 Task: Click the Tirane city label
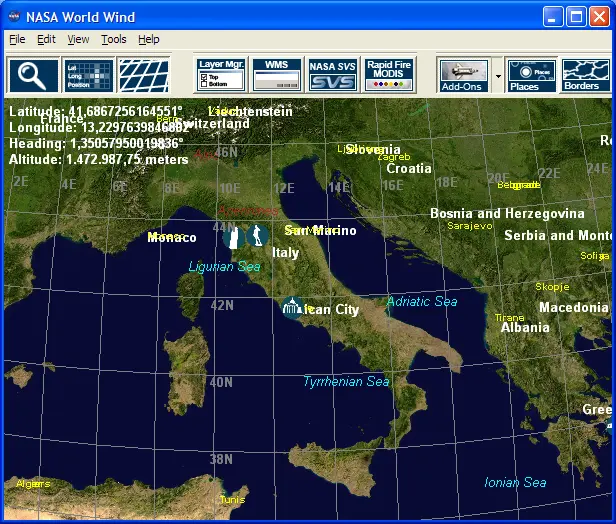coord(510,317)
